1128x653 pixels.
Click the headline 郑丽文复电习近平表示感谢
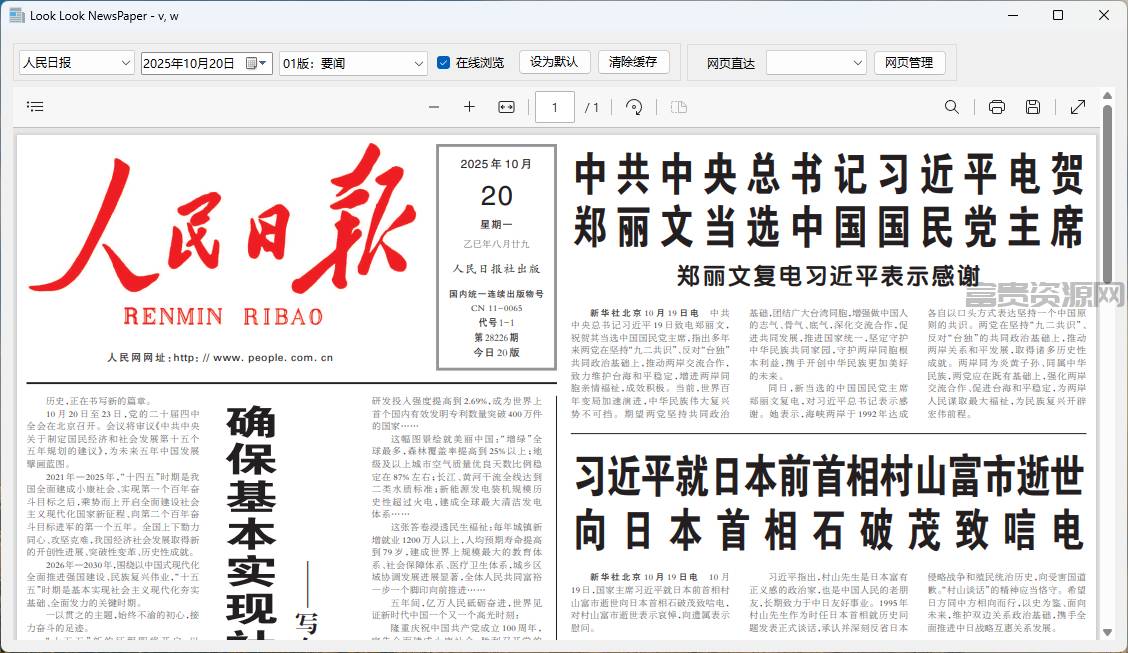(x=828, y=275)
